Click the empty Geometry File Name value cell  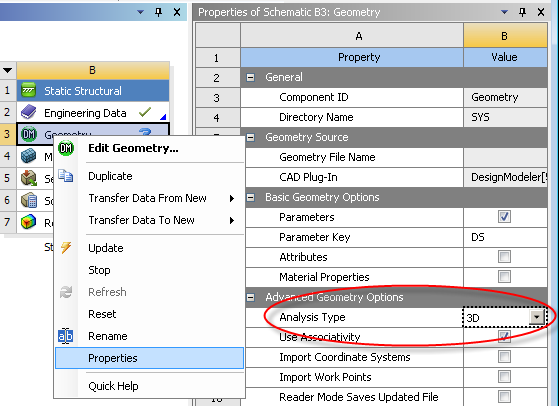coord(505,157)
